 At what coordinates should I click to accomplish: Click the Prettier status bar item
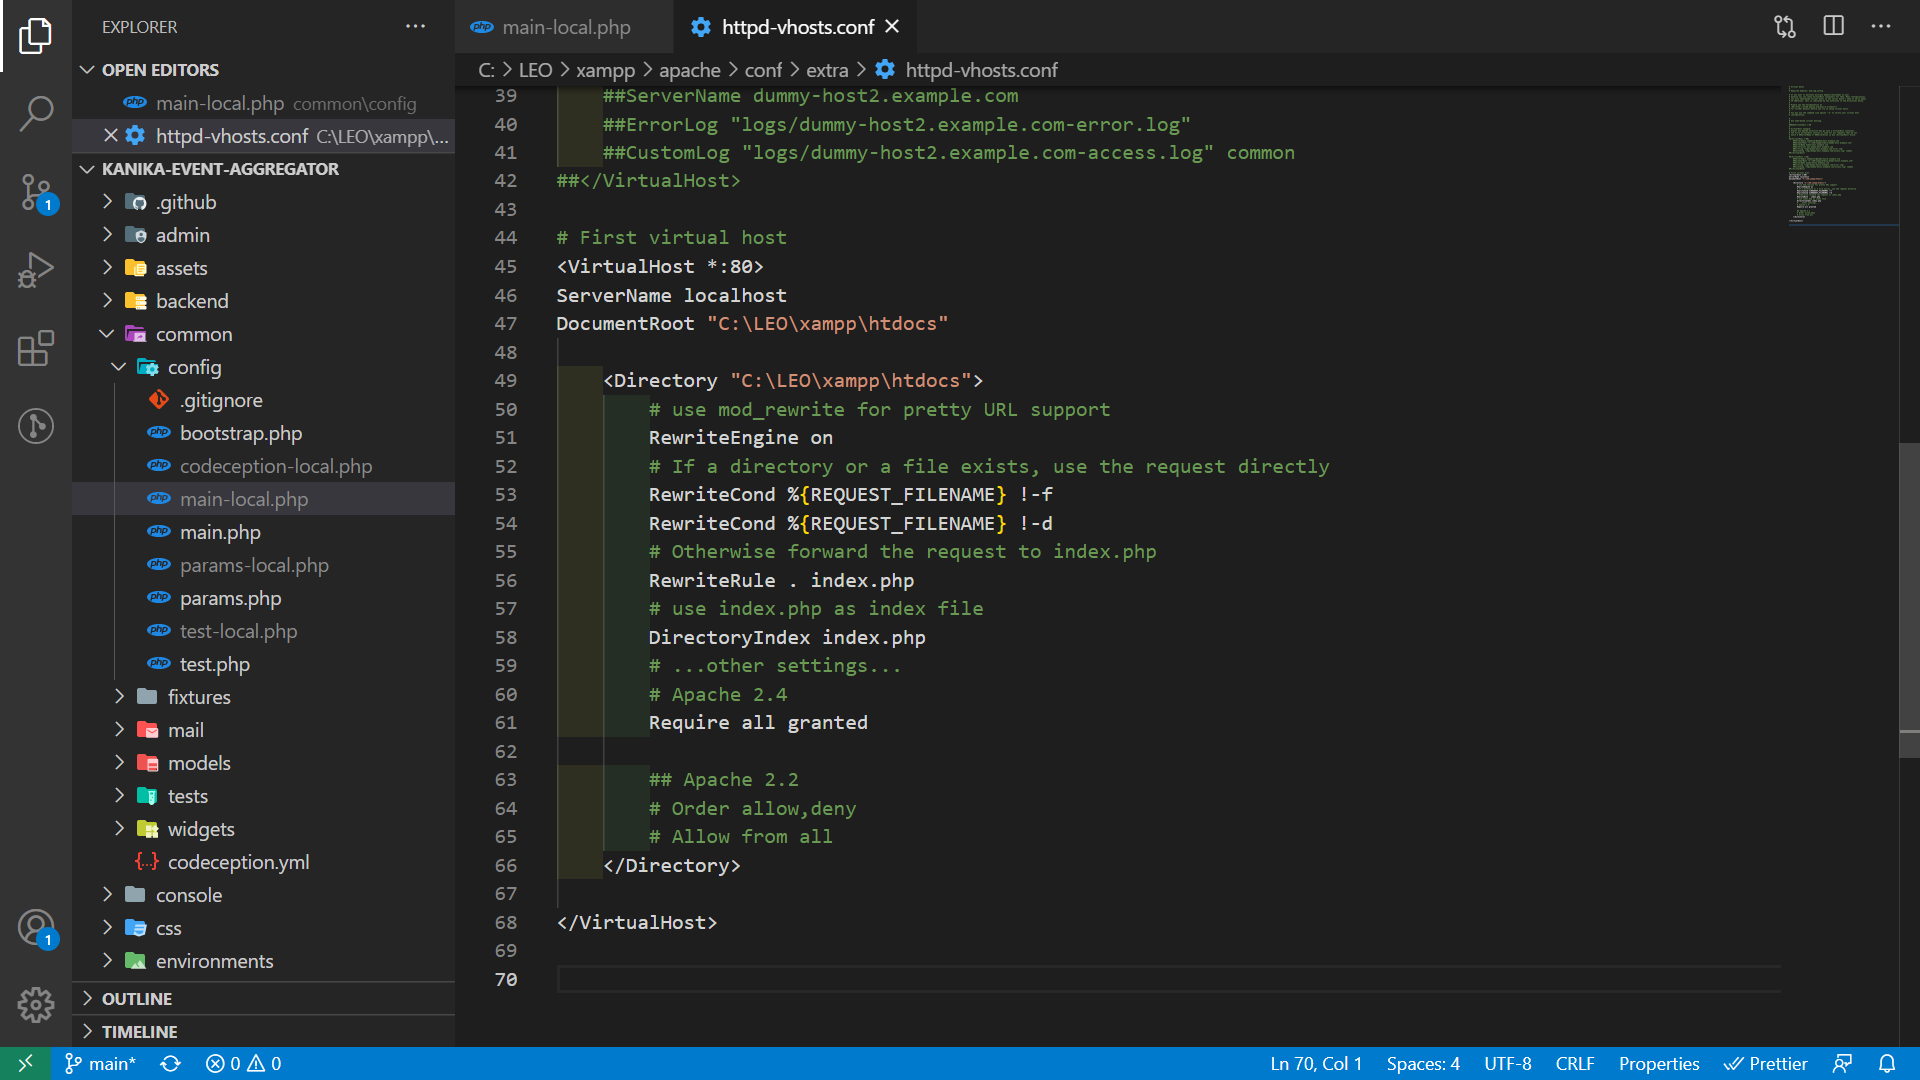pyautogui.click(x=1766, y=1063)
